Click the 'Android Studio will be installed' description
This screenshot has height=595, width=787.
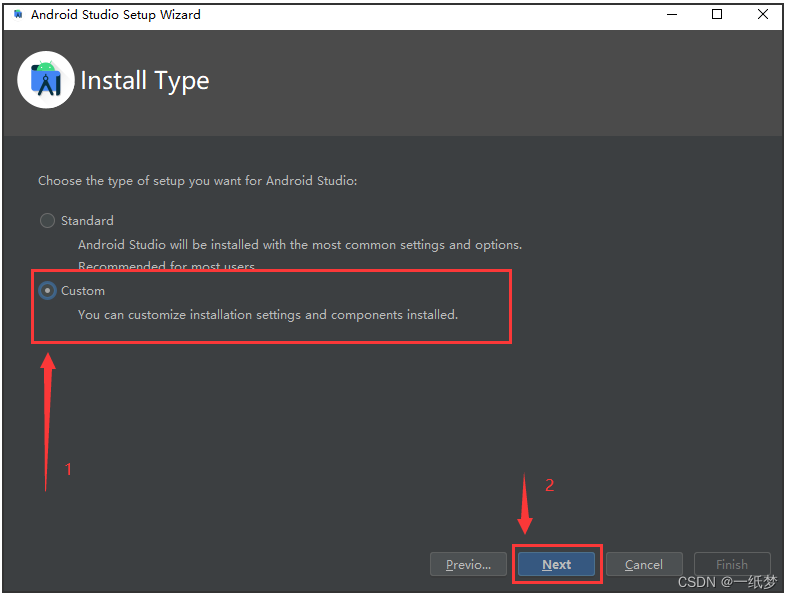(300, 245)
